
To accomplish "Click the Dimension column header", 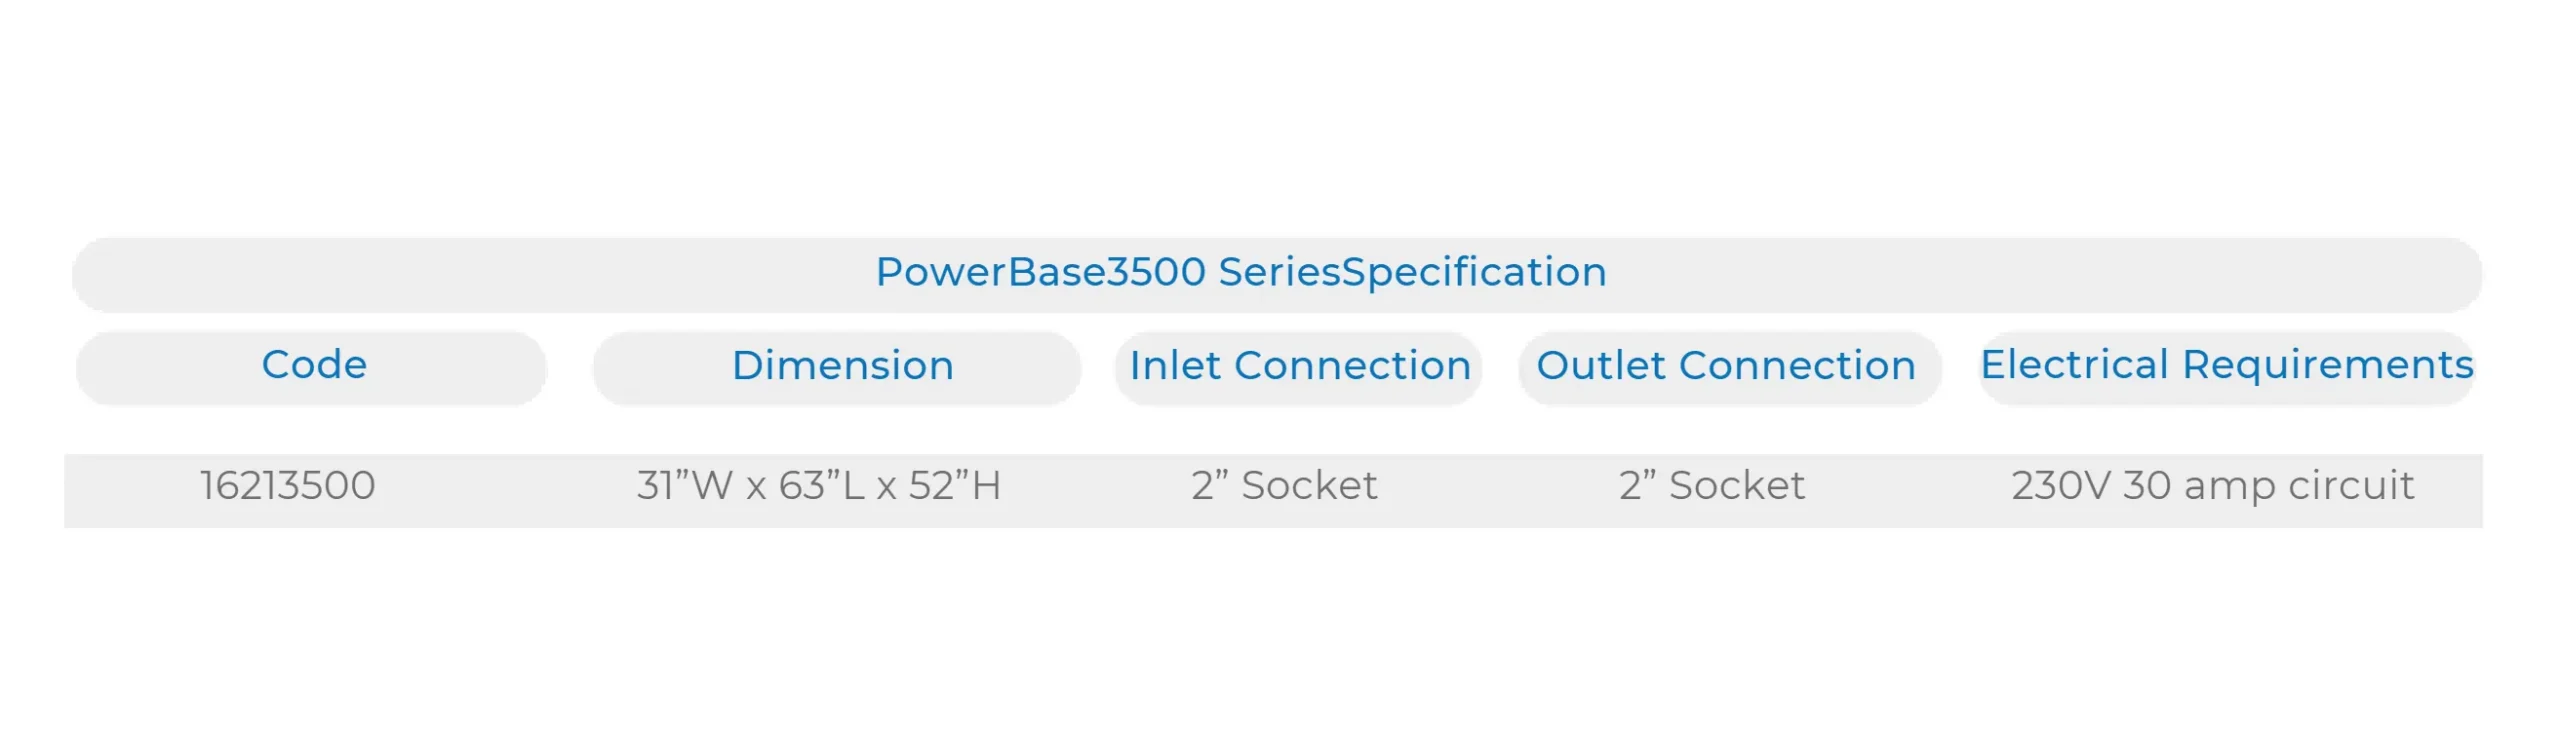I will (841, 366).
